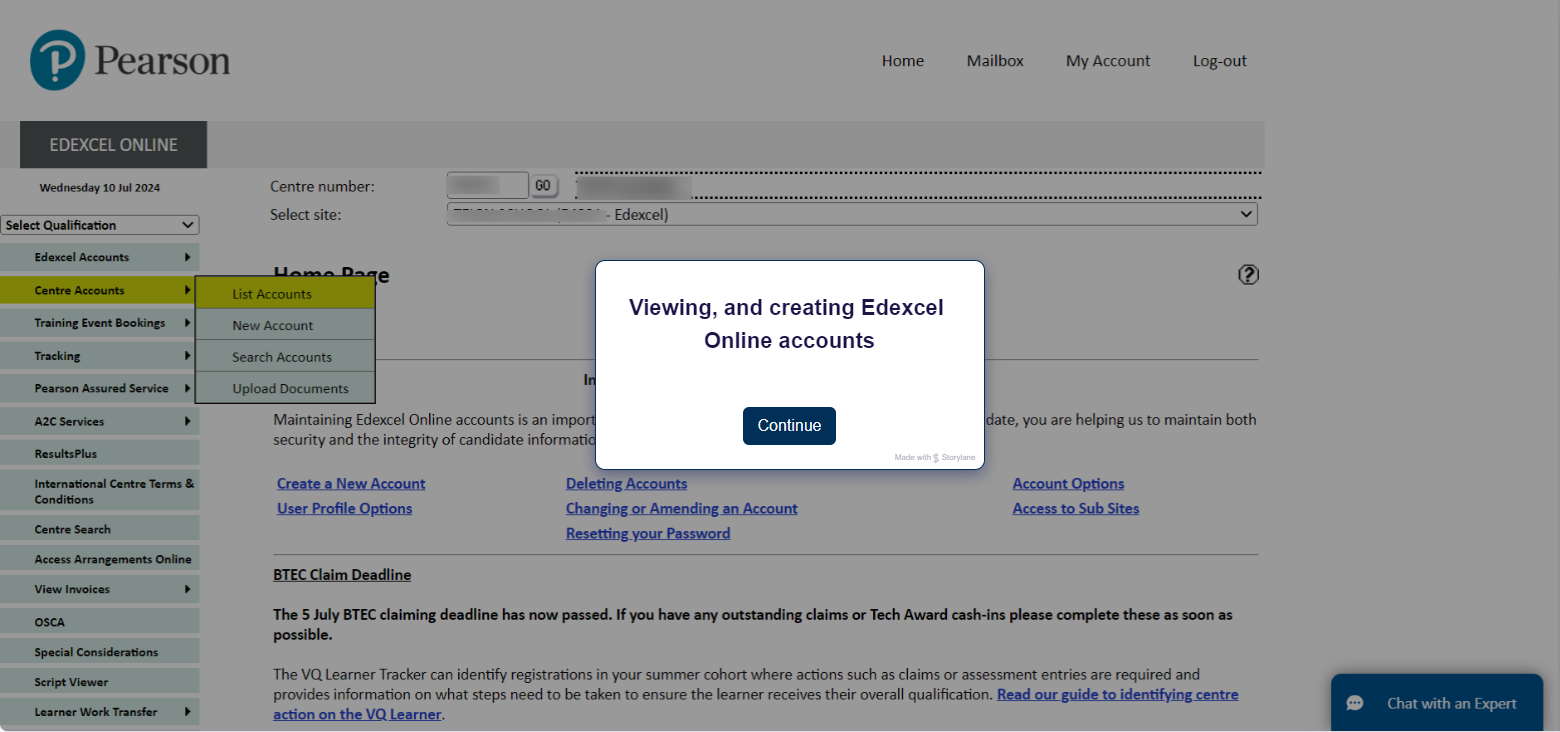
Task: Open the Create a New Account link
Action: (x=351, y=484)
